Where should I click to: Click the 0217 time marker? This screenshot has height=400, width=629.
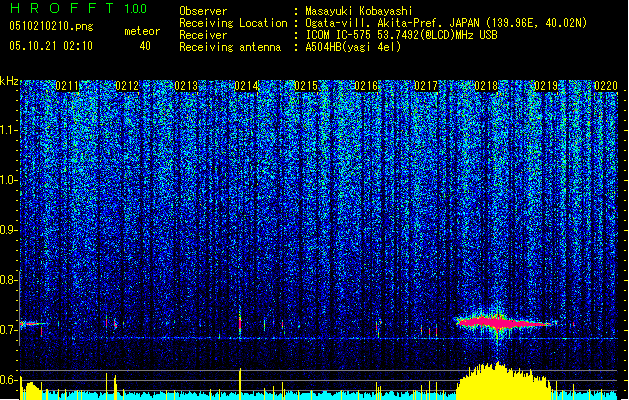click(426, 86)
